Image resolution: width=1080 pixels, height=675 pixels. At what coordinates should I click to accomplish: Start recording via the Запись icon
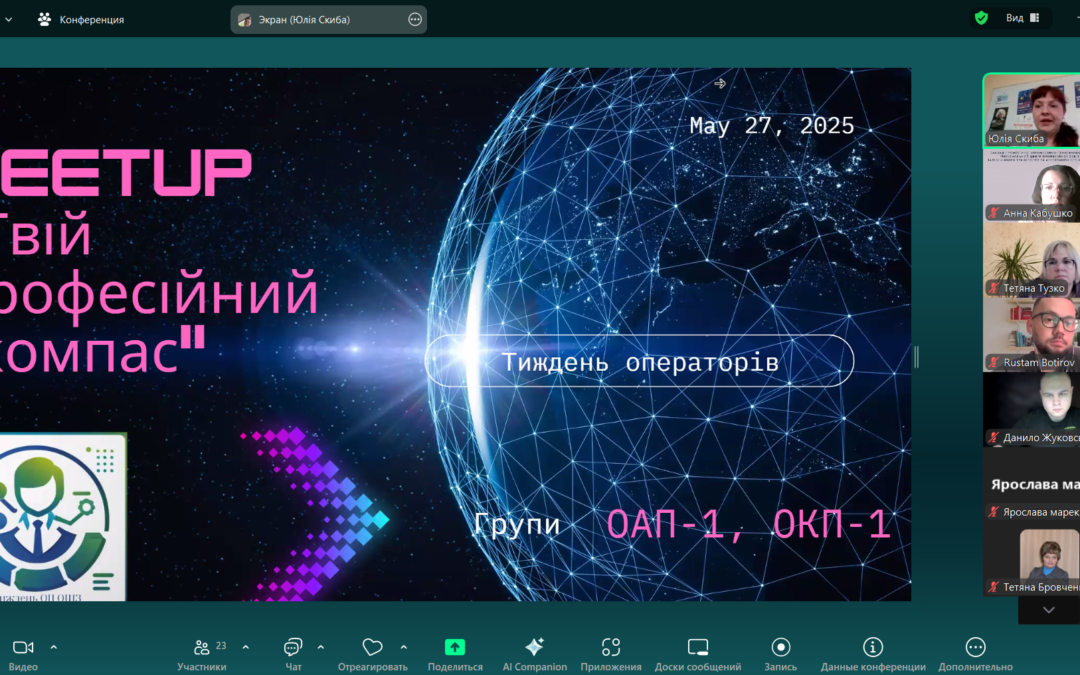pos(780,645)
